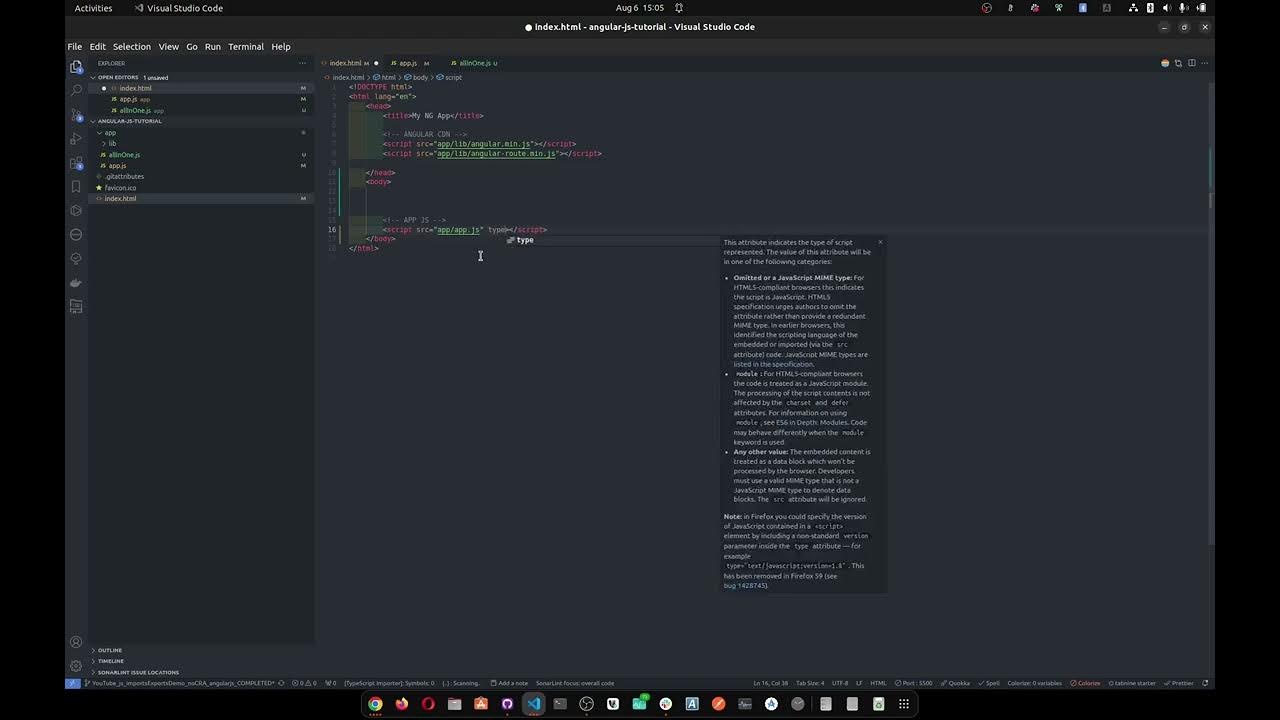Click Prettier in status bar
1280x720 pixels.
pos(1181,683)
